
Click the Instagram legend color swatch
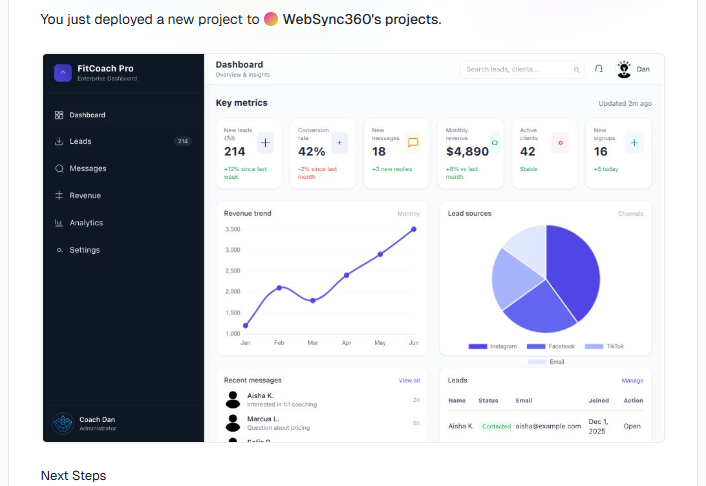(x=477, y=347)
